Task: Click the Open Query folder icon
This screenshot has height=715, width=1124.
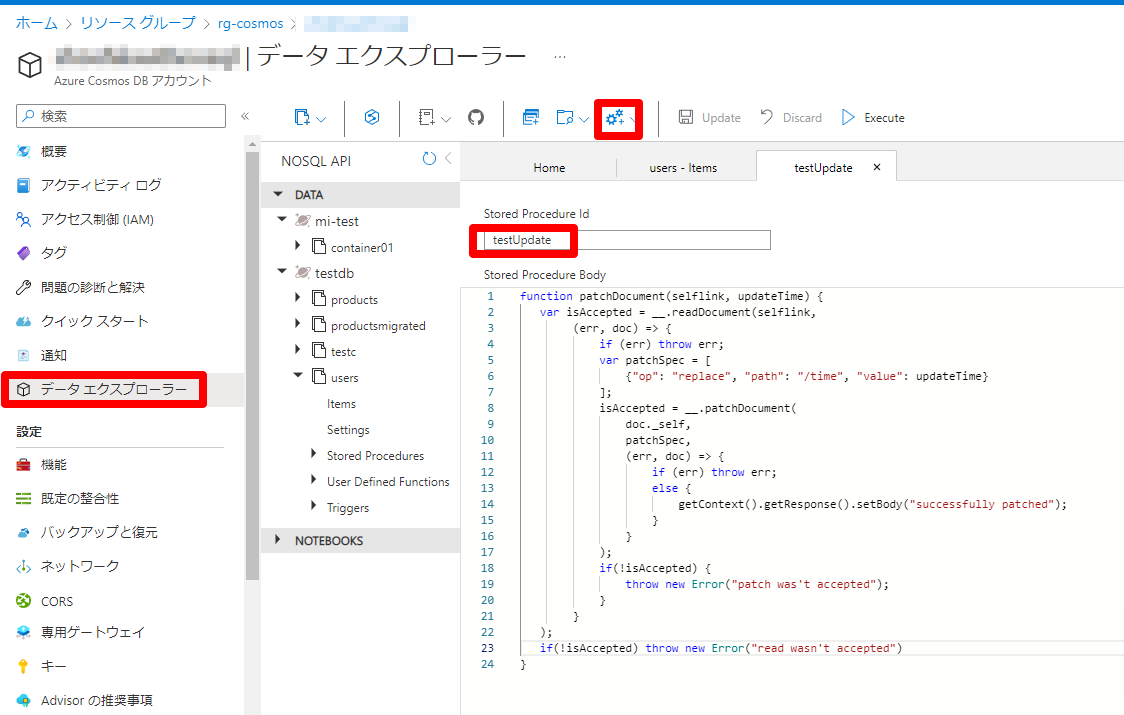Action: 565,118
